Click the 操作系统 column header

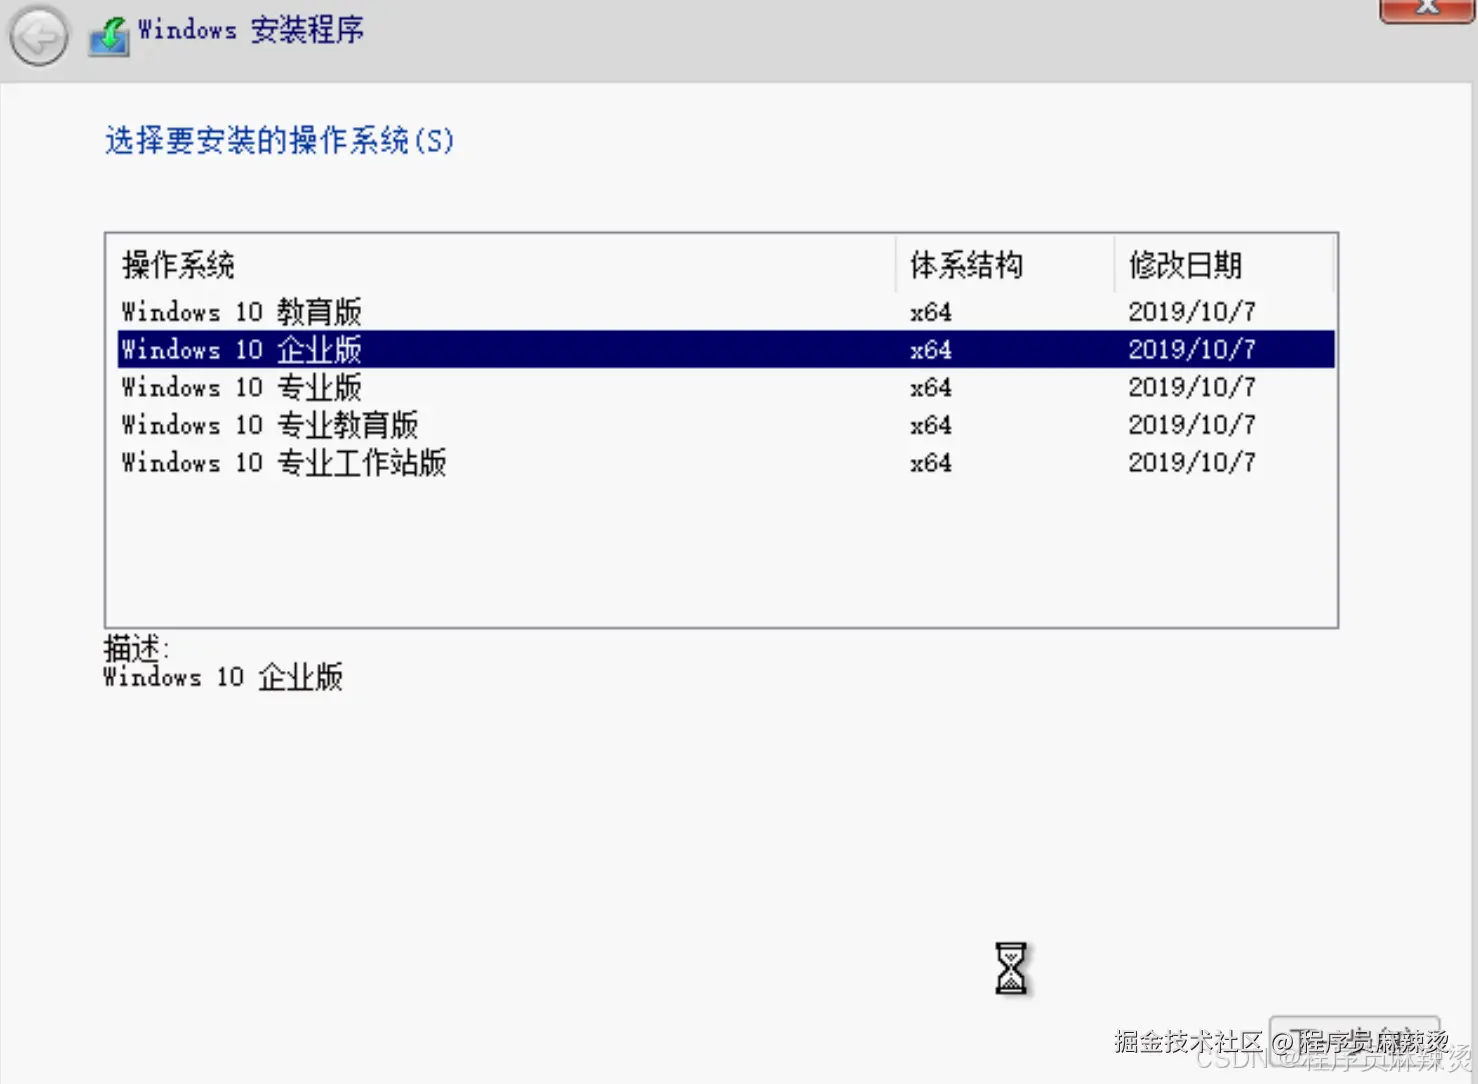click(501, 265)
